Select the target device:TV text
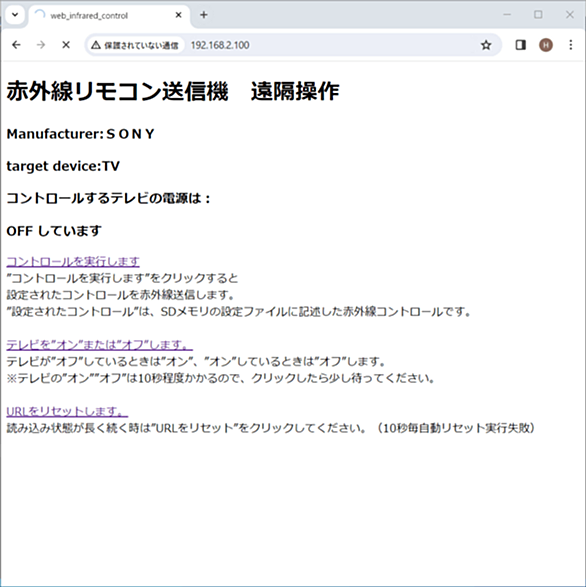Image resolution: width=586 pixels, height=587 pixels. pyautogui.click(x=63, y=166)
